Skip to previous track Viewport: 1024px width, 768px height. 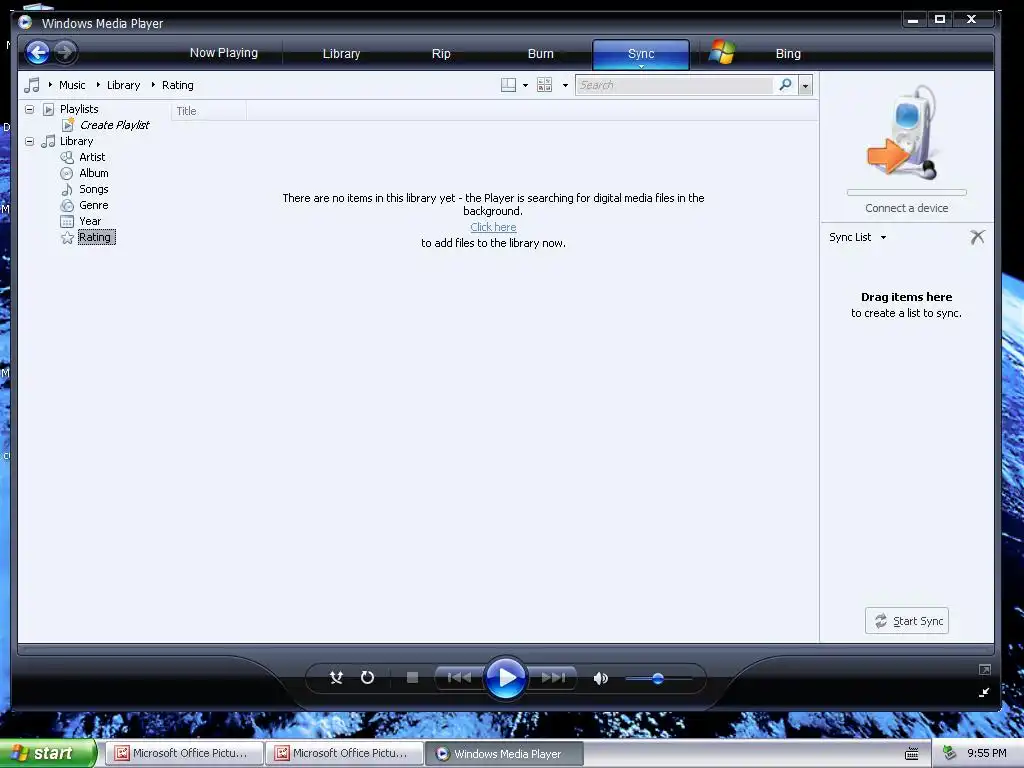click(x=459, y=678)
